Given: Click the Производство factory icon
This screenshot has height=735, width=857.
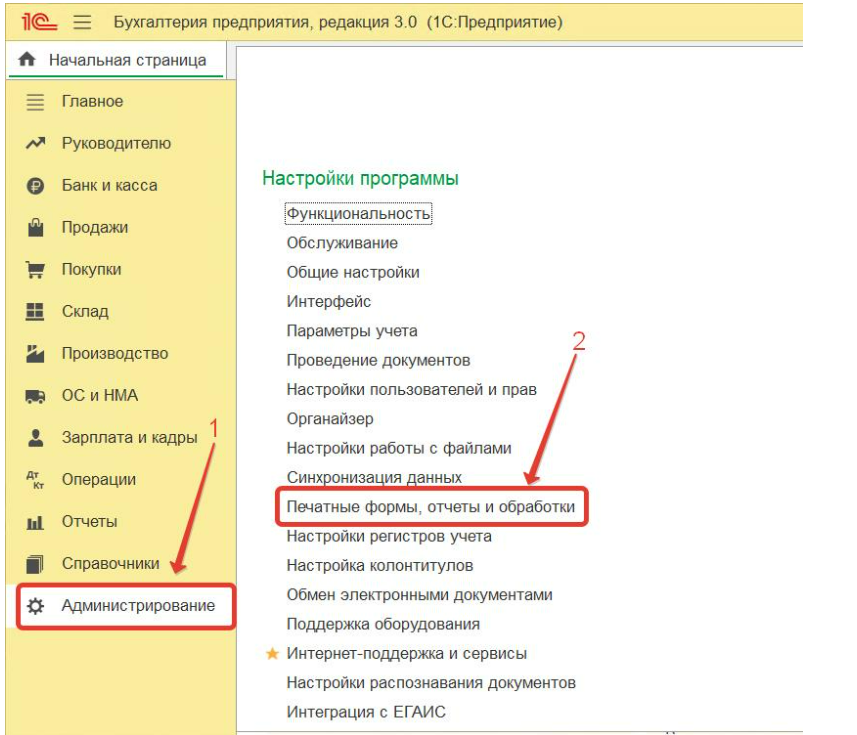Looking at the screenshot, I should [36, 354].
